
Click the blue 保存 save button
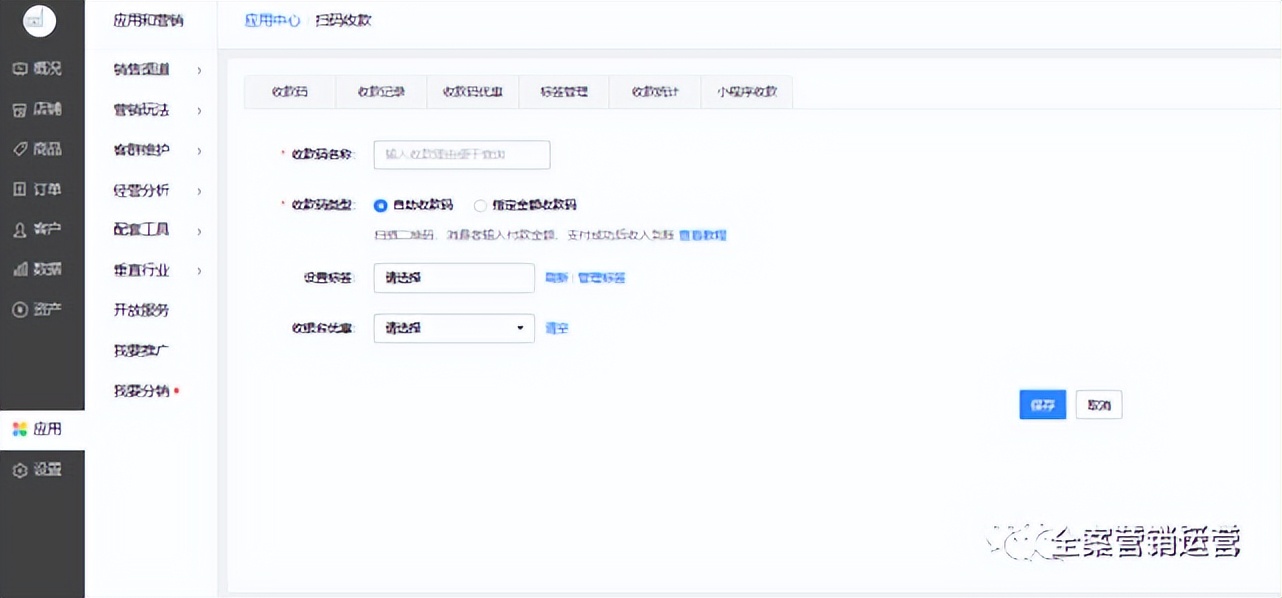tap(1042, 404)
